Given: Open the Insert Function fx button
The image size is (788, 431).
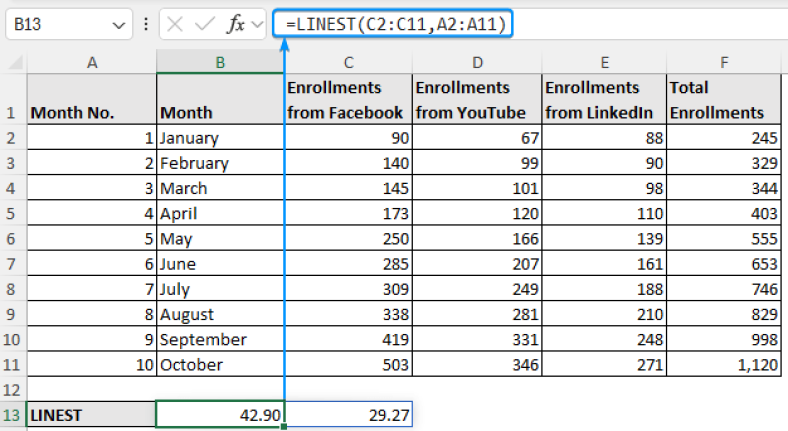Looking at the screenshot, I should (x=236, y=24).
